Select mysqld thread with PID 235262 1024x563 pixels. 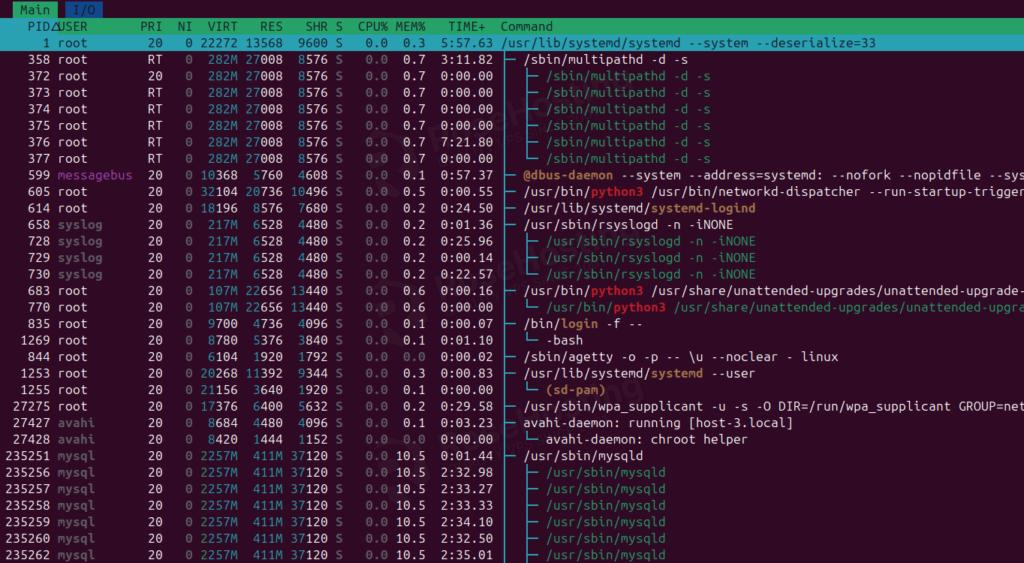click(512, 555)
